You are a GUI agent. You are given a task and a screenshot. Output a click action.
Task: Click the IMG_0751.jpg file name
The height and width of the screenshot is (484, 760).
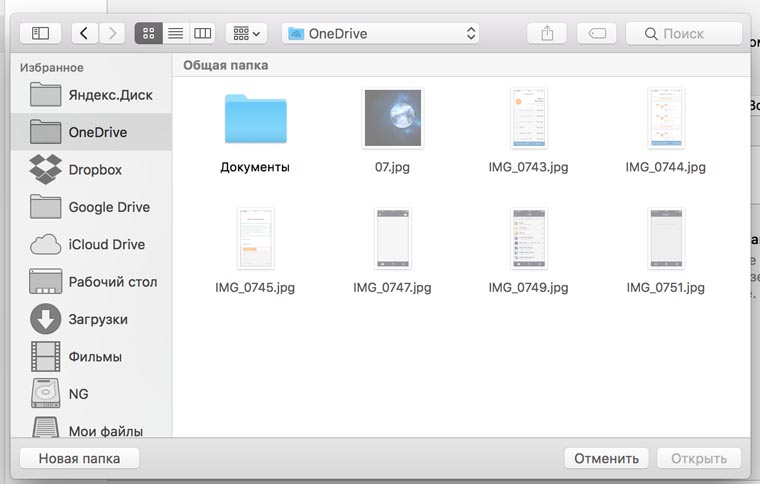pos(665,287)
